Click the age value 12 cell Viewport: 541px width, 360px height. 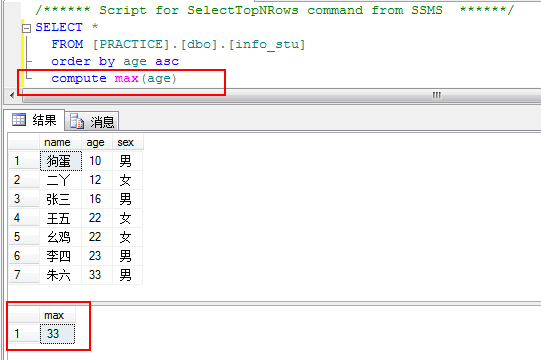[x=97, y=180]
